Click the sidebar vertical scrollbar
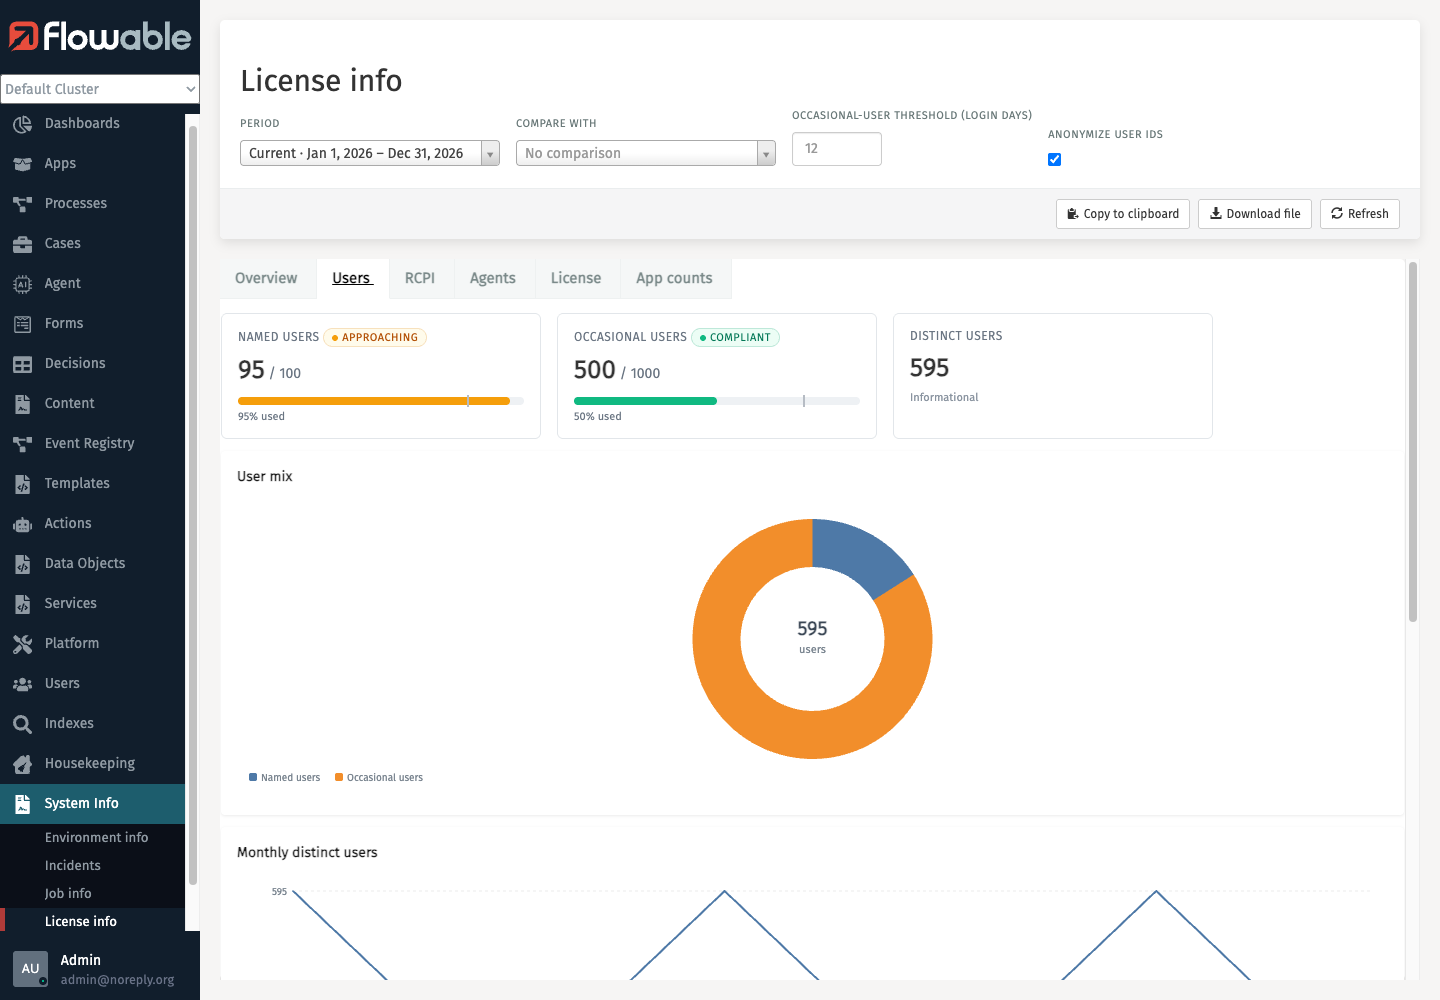Viewport: 1440px width, 1000px height. click(193, 505)
